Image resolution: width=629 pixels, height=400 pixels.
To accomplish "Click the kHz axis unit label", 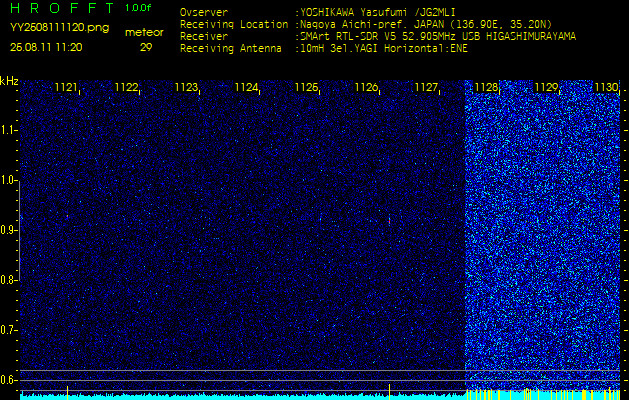I will (x=9, y=81).
